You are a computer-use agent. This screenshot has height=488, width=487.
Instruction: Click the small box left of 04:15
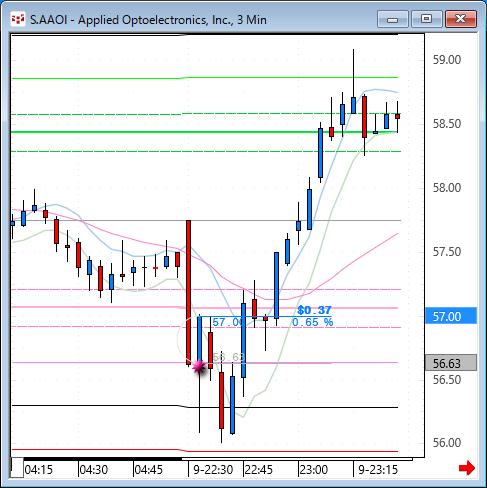click(17, 468)
